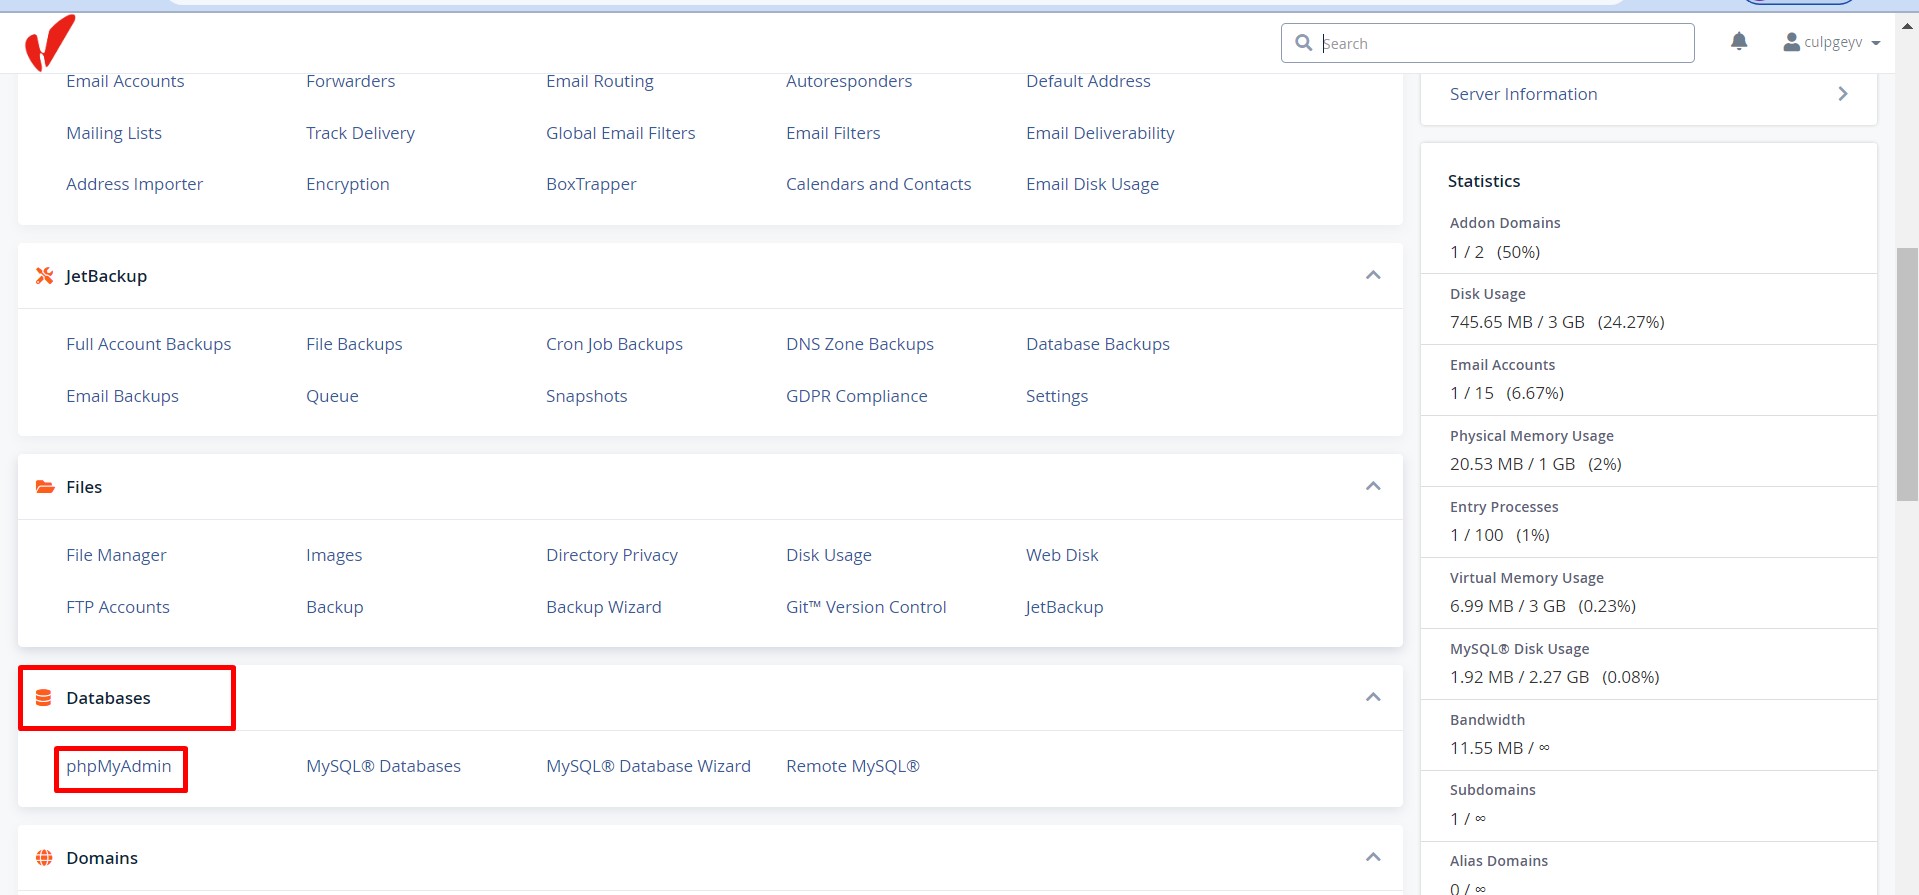Viewport: 1919px width, 895px height.
Task: Click the search magnifier icon
Action: click(x=1303, y=43)
